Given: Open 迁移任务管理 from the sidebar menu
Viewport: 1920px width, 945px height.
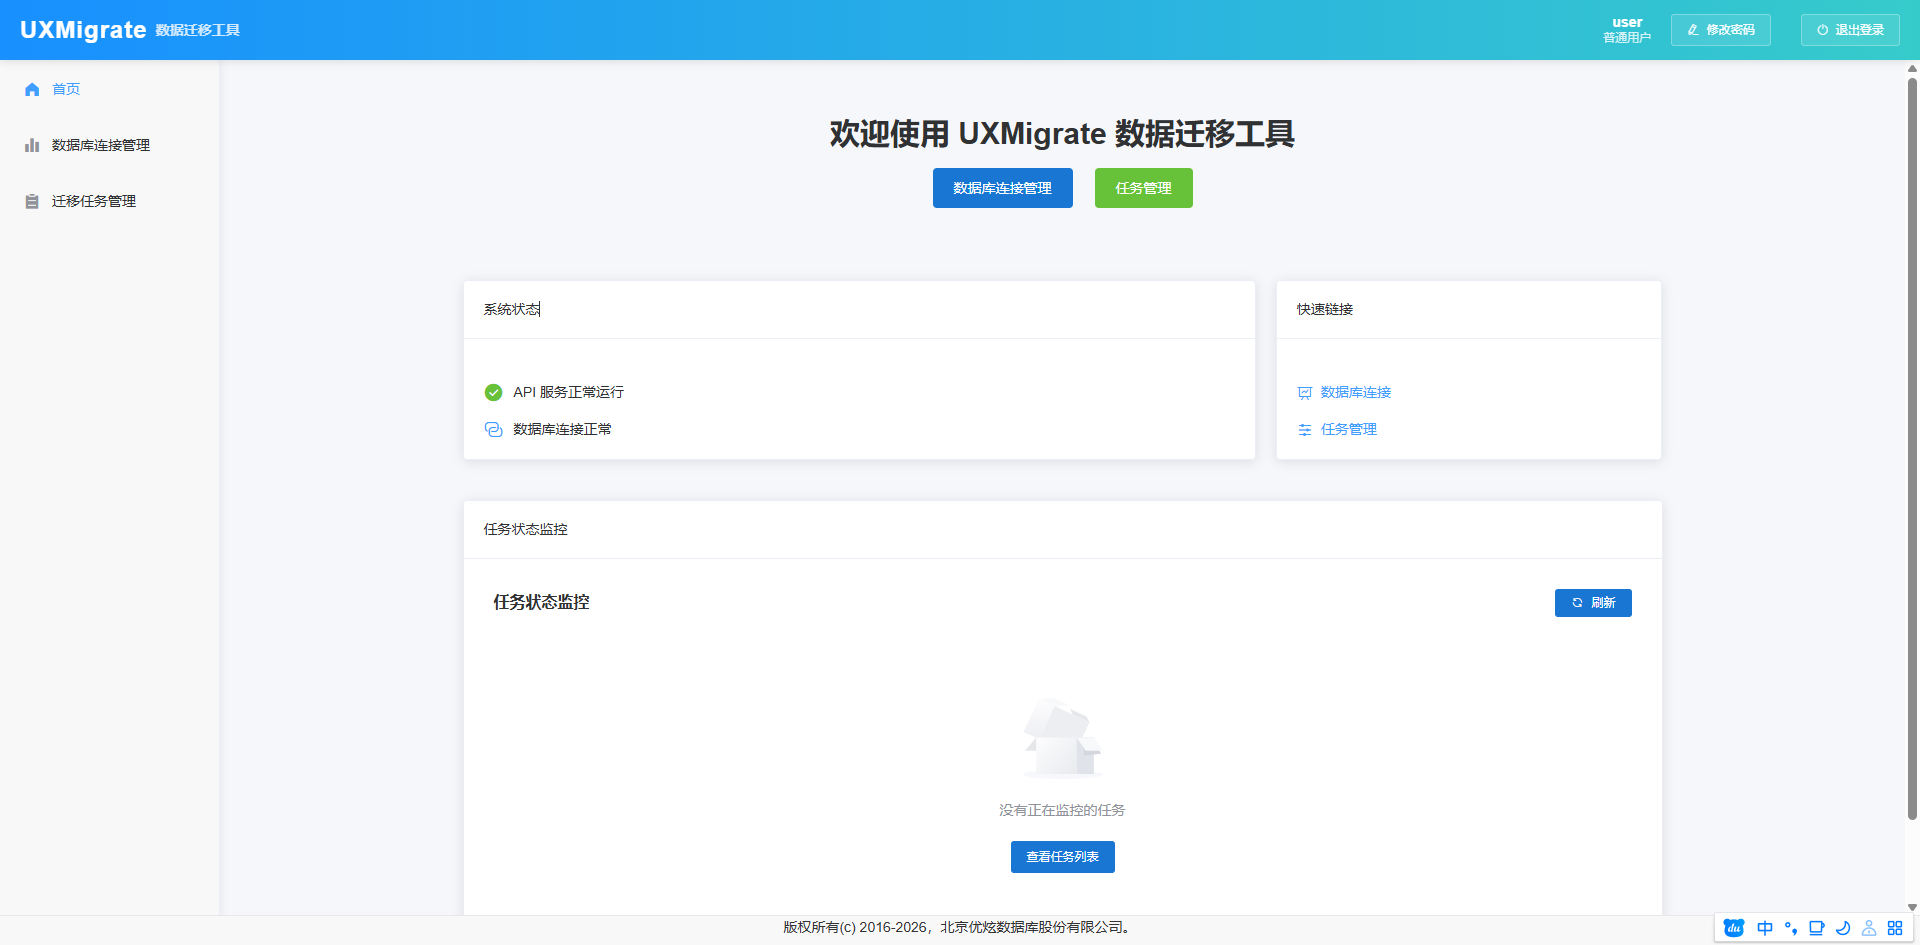Looking at the screenshot, I should point(94,202).
